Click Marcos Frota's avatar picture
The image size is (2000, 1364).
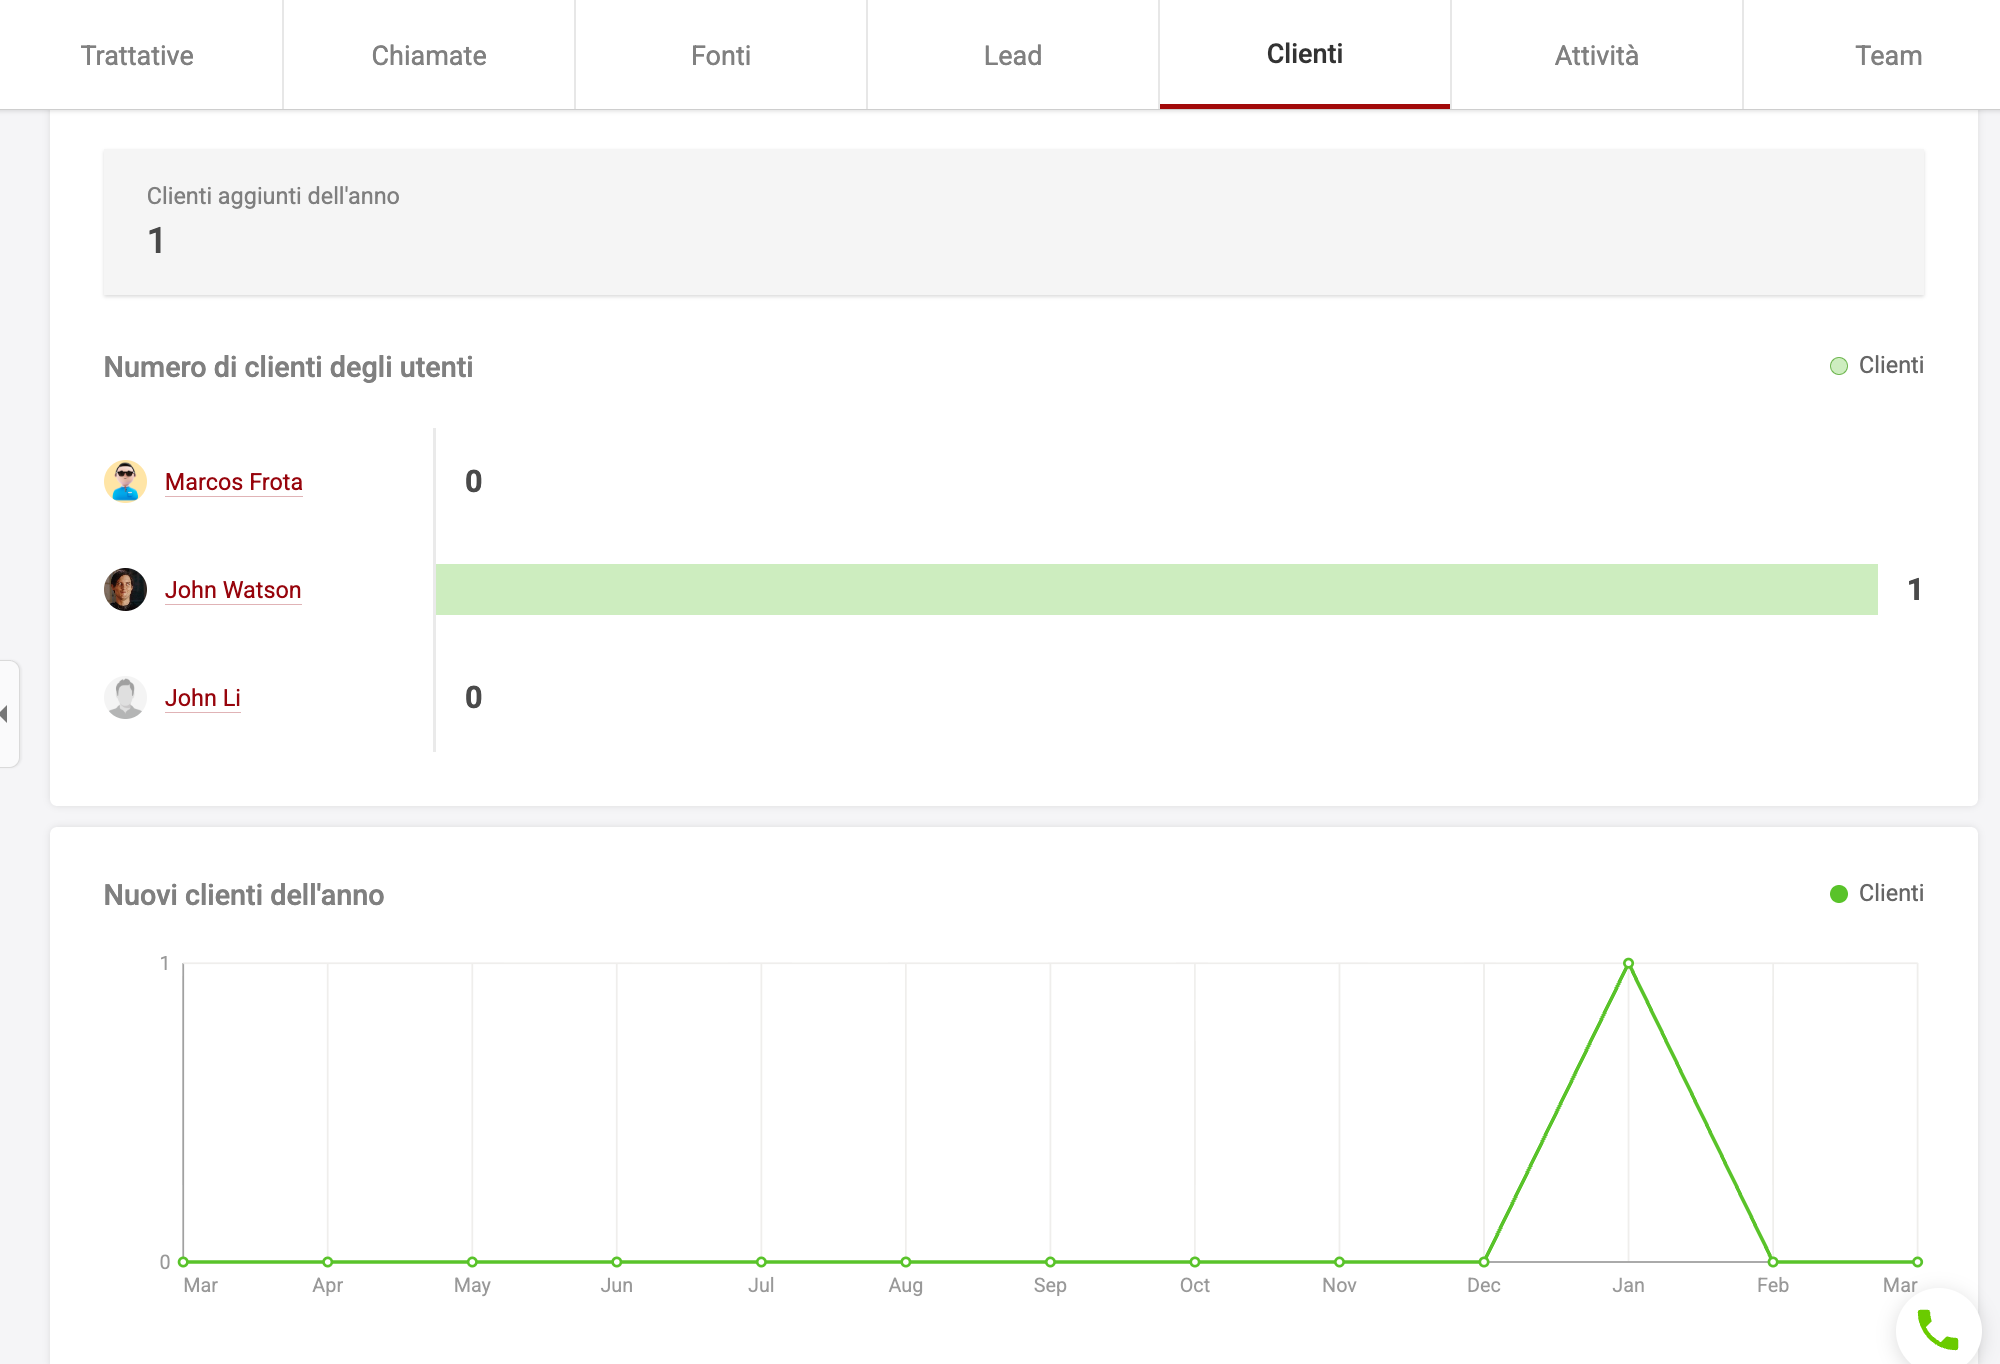125,481
